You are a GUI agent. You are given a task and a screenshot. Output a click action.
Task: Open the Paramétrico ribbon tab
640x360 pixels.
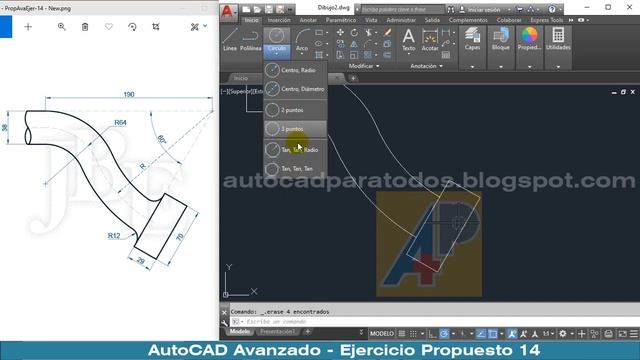point(341,20)
